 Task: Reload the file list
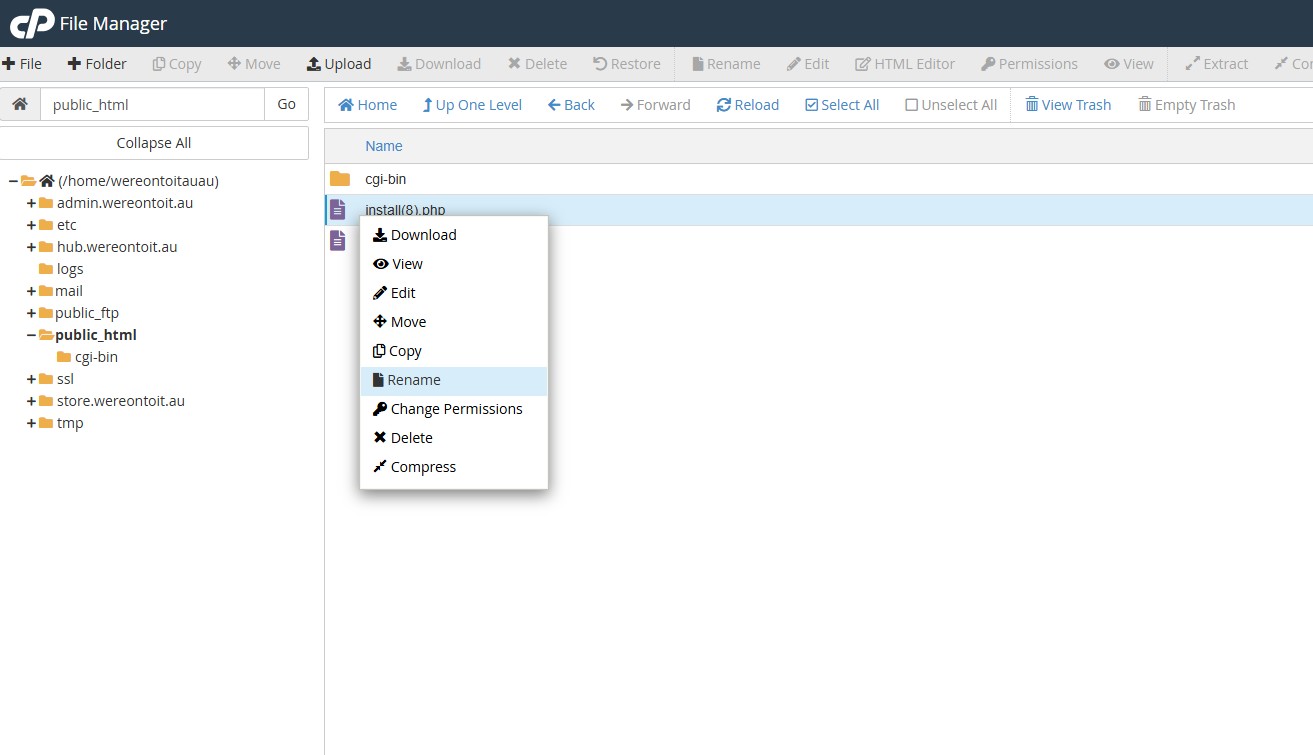[748, 105]
